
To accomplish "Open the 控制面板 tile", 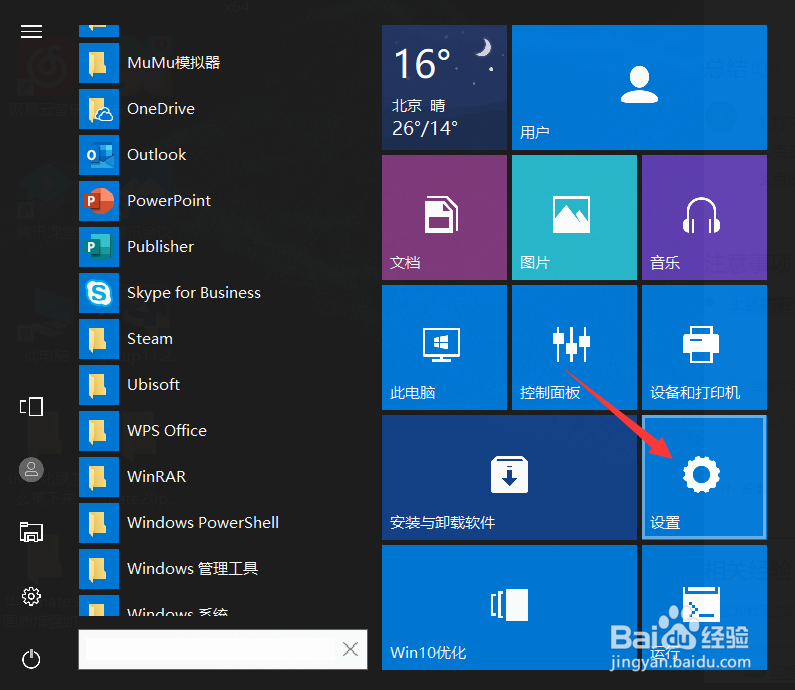I will 574,347.
